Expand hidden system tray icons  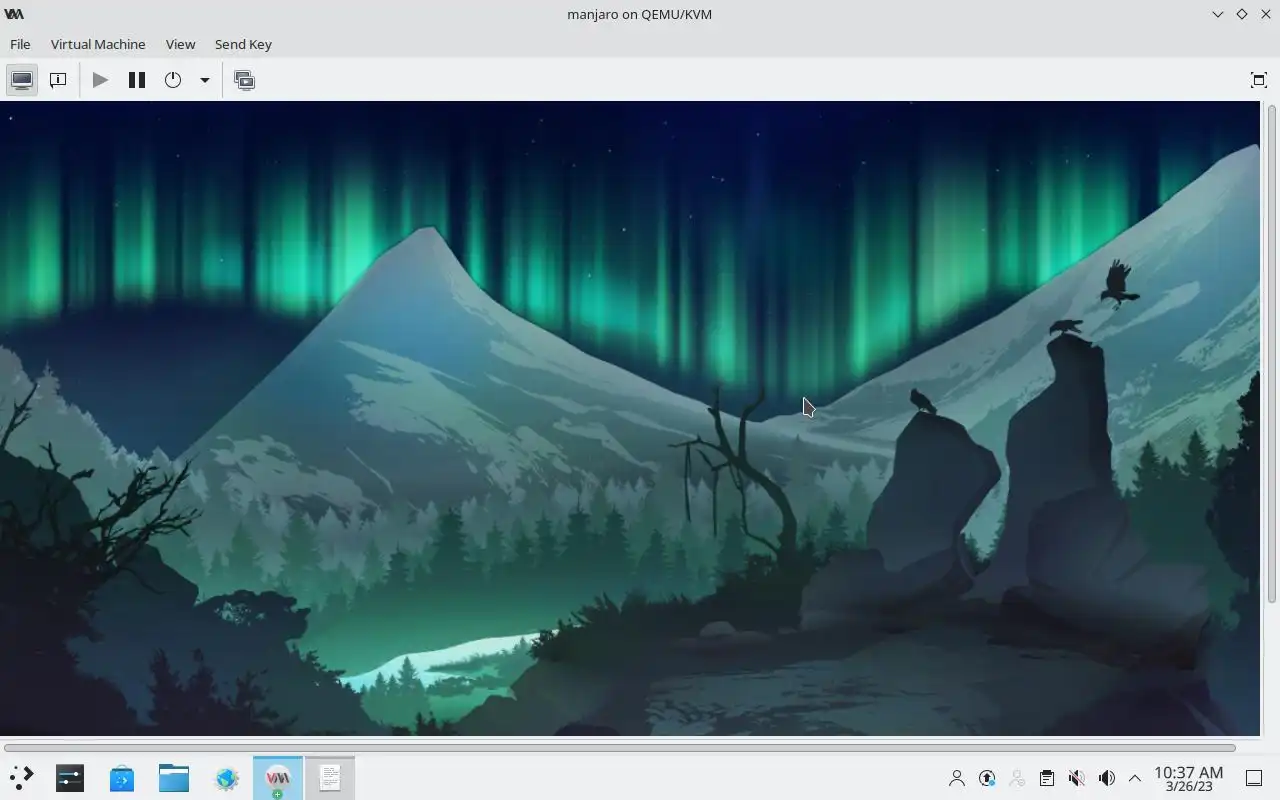point(1135,778)
